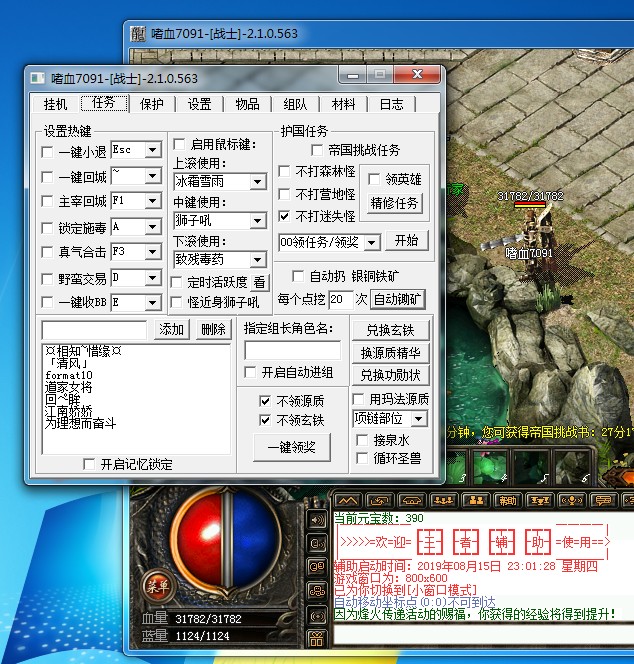Image resolution: width=634 pixels, height=664 pixels.
Task: Click the 开始 button
Action: [407, 241]
